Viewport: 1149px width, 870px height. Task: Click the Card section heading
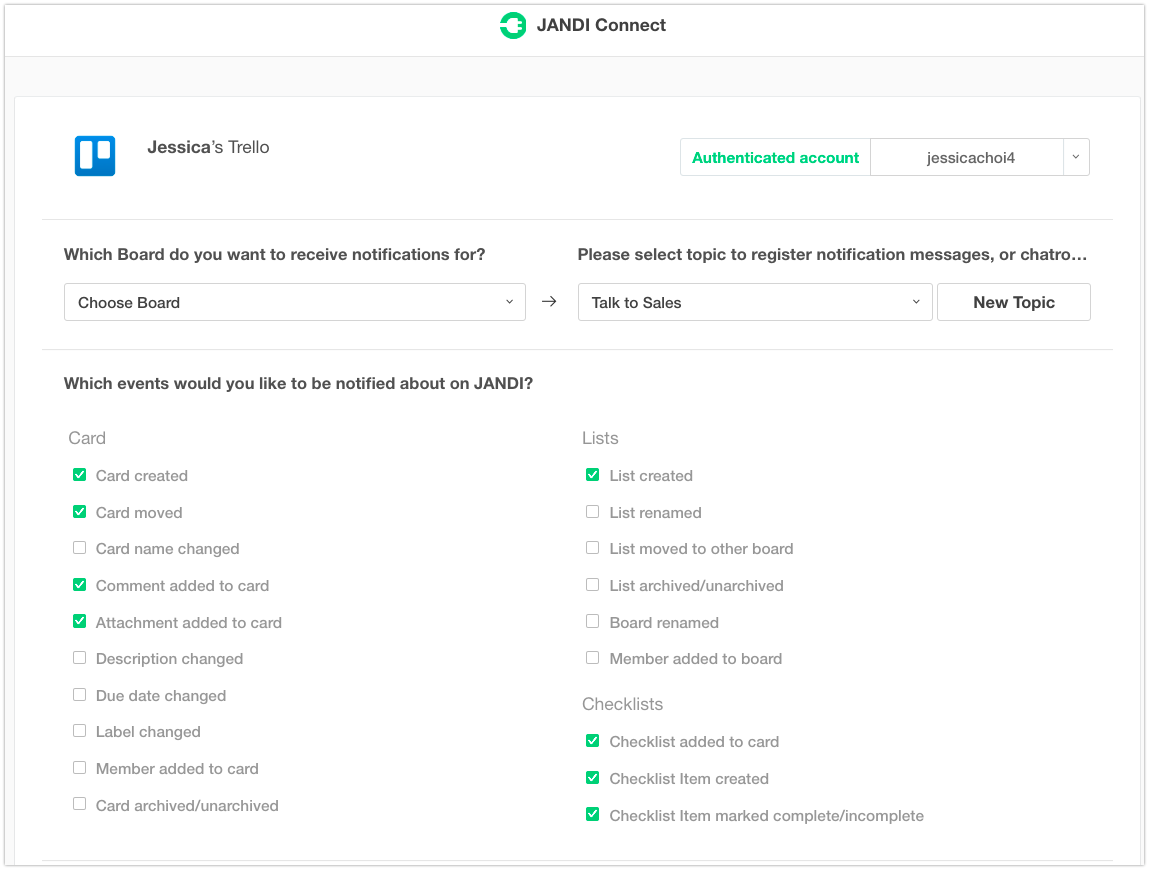coord(87,438)
